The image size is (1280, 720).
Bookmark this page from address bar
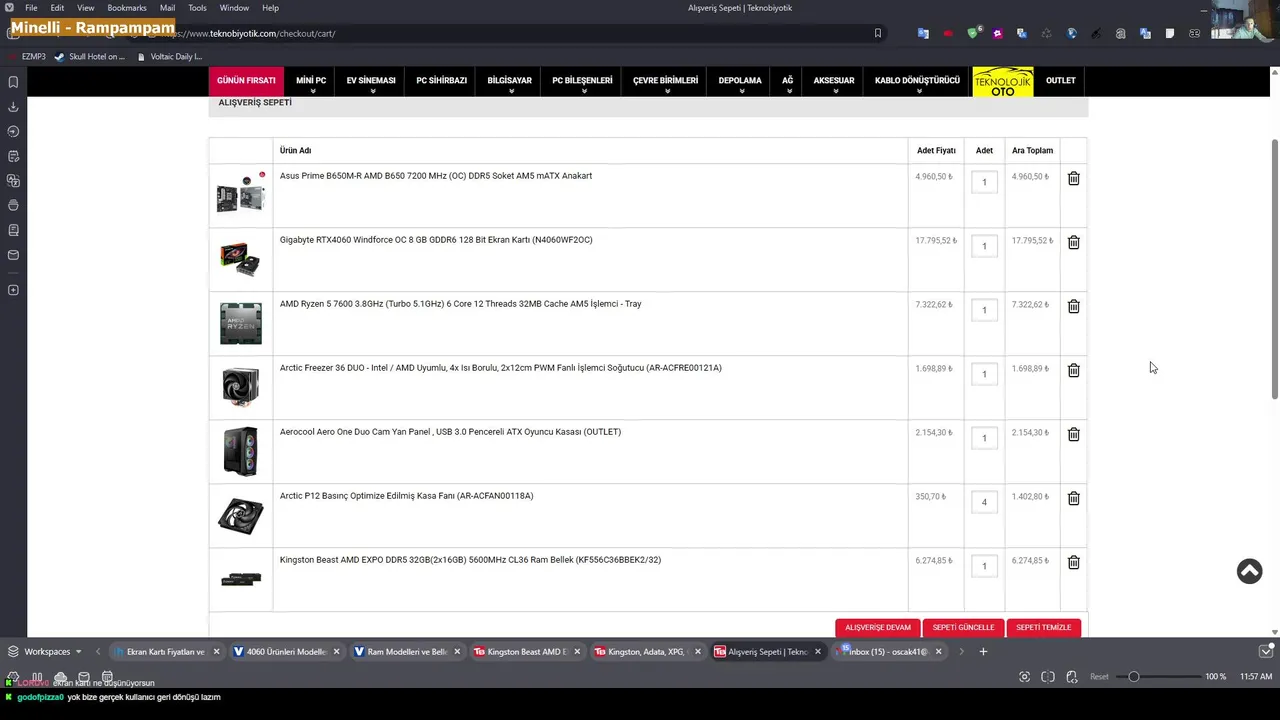coord(878,33)
